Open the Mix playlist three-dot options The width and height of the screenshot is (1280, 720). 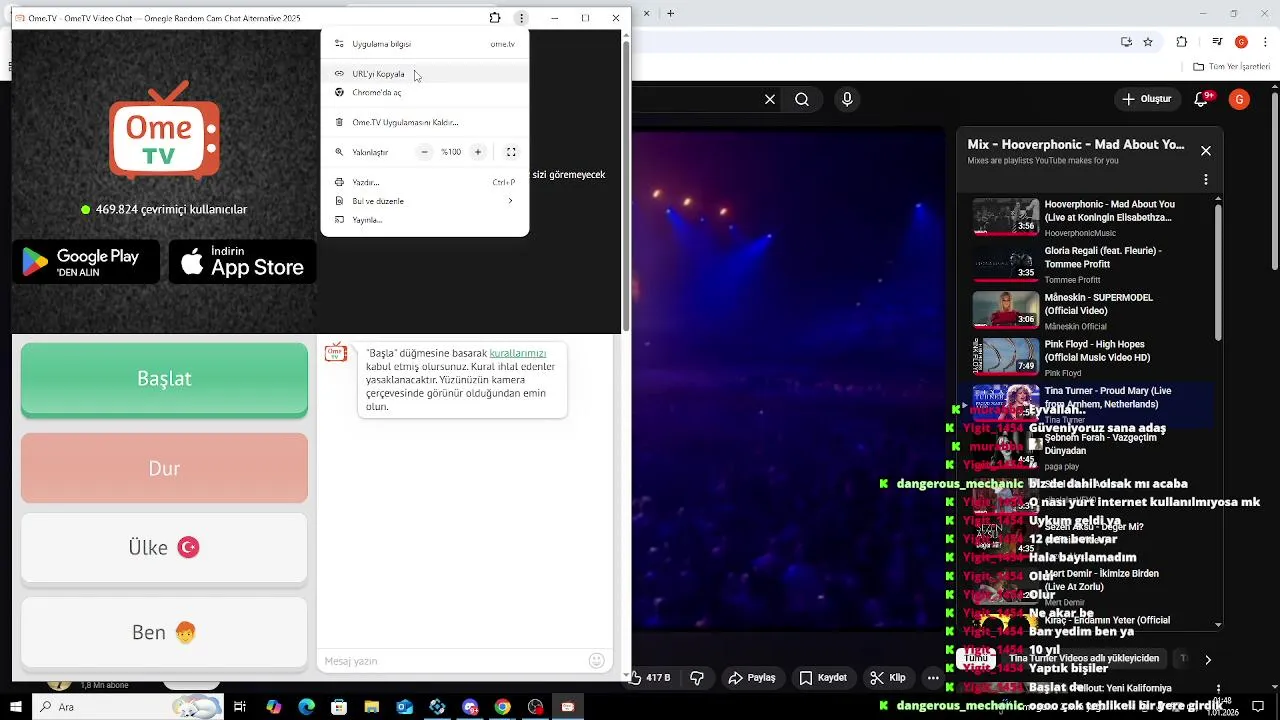point(1206,180)
